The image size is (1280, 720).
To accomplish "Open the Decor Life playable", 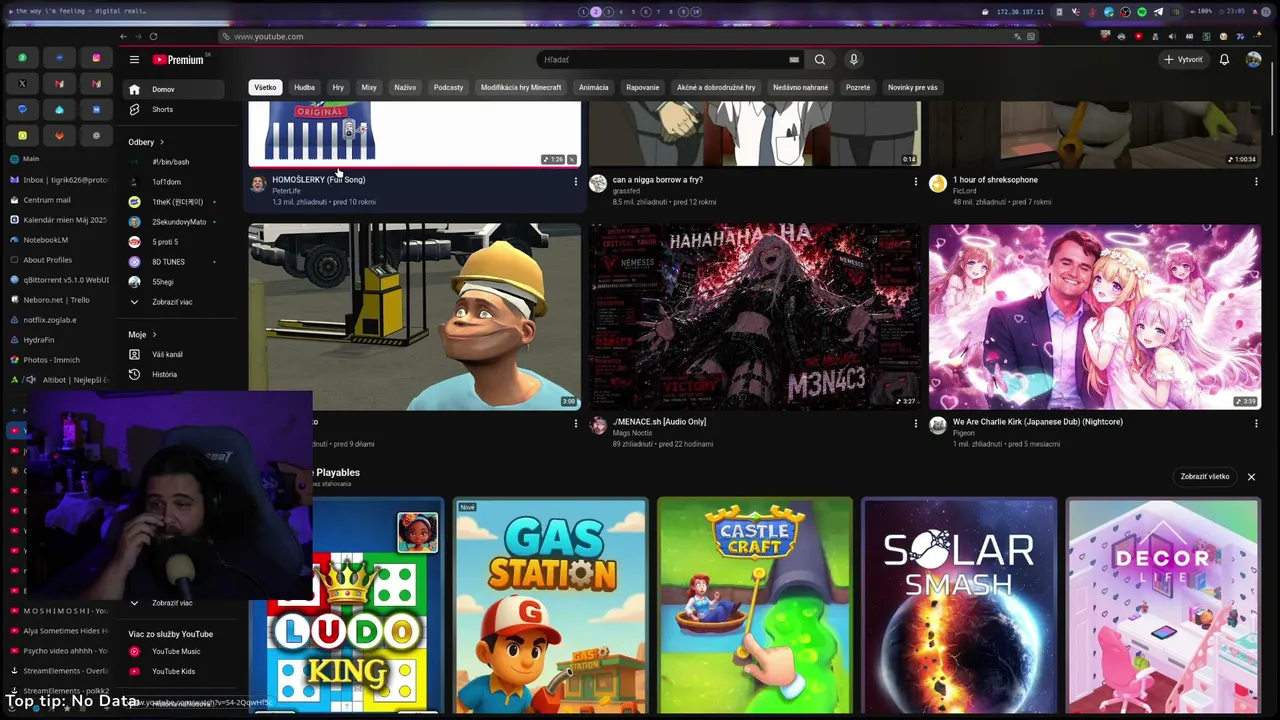I will [x=1163, y=606].
